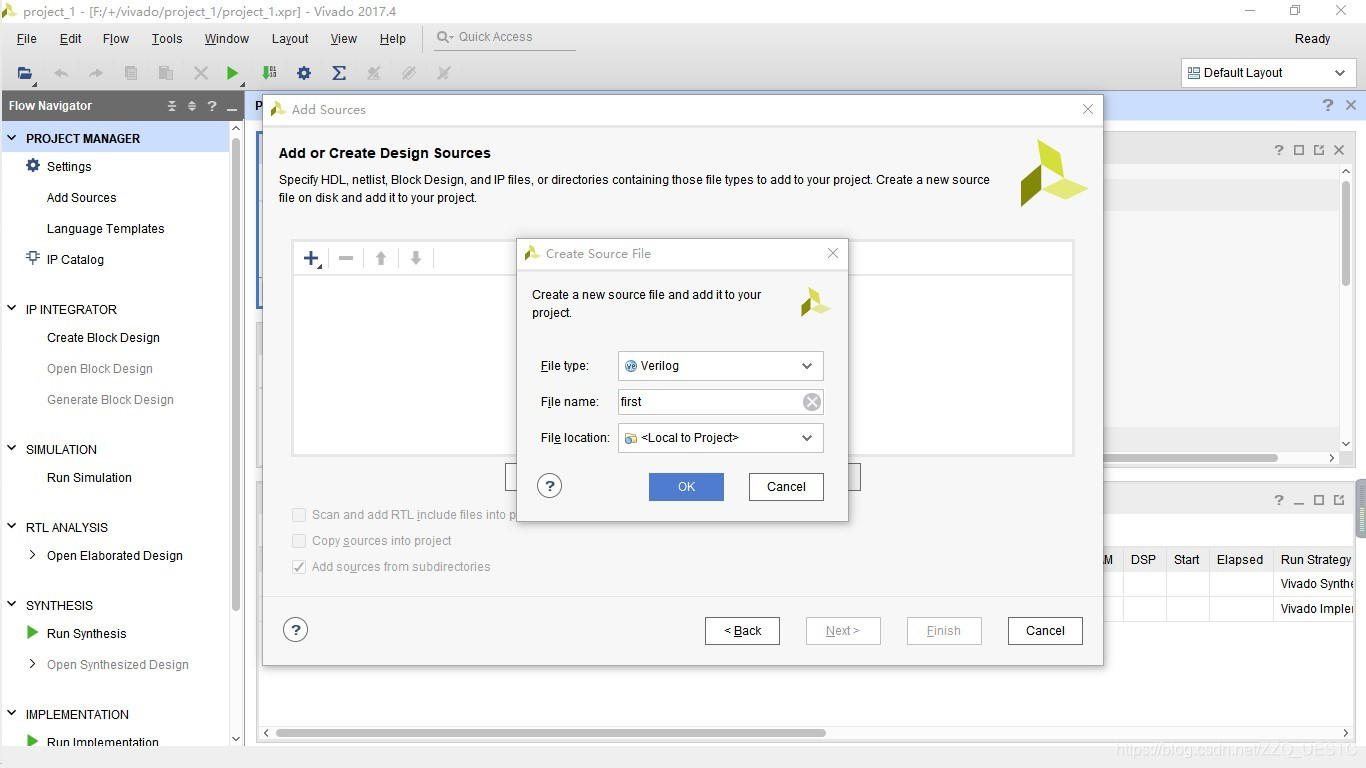Click the Paste toolbar icon
The image size is (1366, 768).
click(x=166, y=73)
